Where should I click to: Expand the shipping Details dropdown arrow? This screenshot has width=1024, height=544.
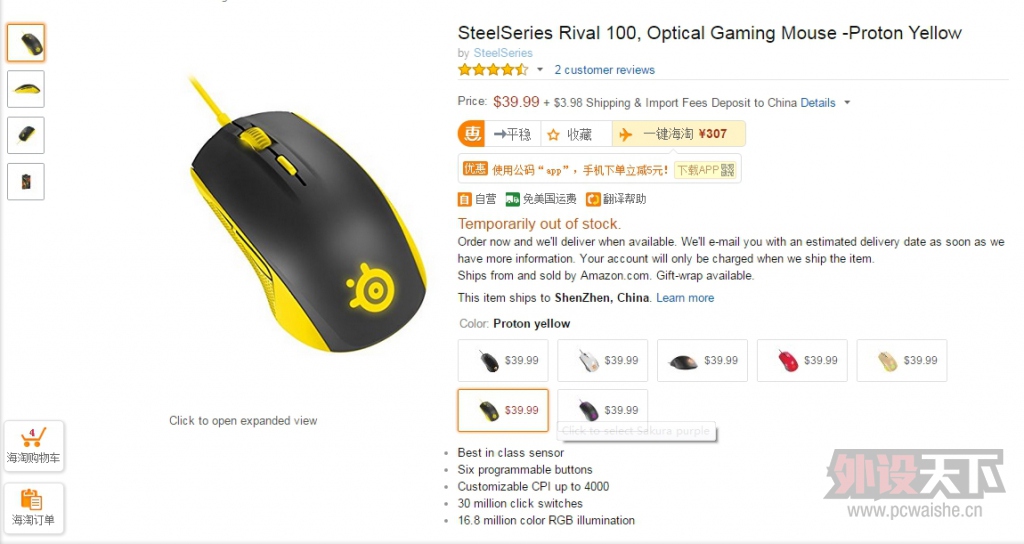[x=847, y=103]
